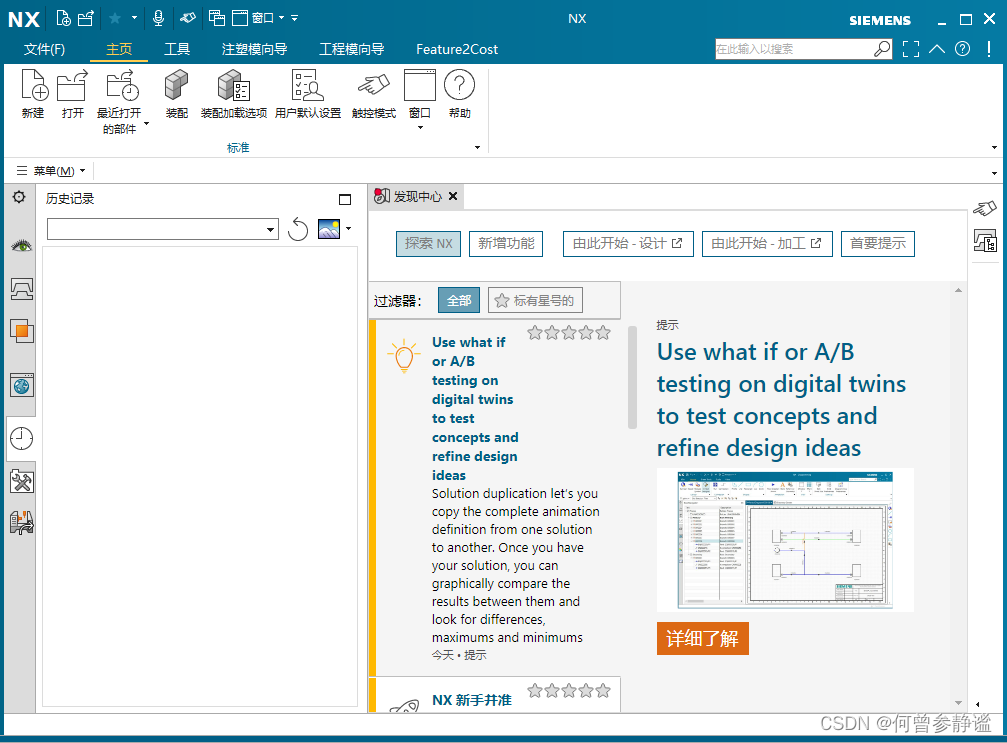Click the microphone voice command icon
Screen dimensions: 1007x743
click(x=159, y=18)
